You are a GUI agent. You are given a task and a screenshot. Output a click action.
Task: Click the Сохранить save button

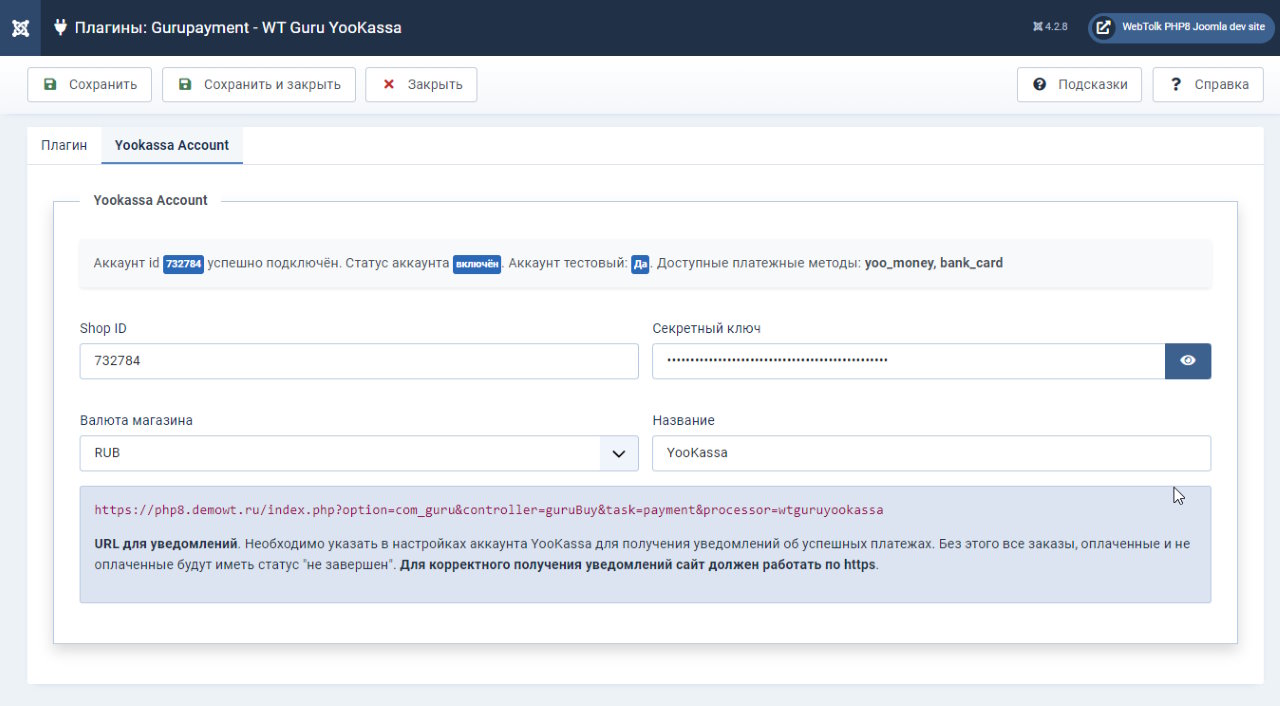pos(89,85)
